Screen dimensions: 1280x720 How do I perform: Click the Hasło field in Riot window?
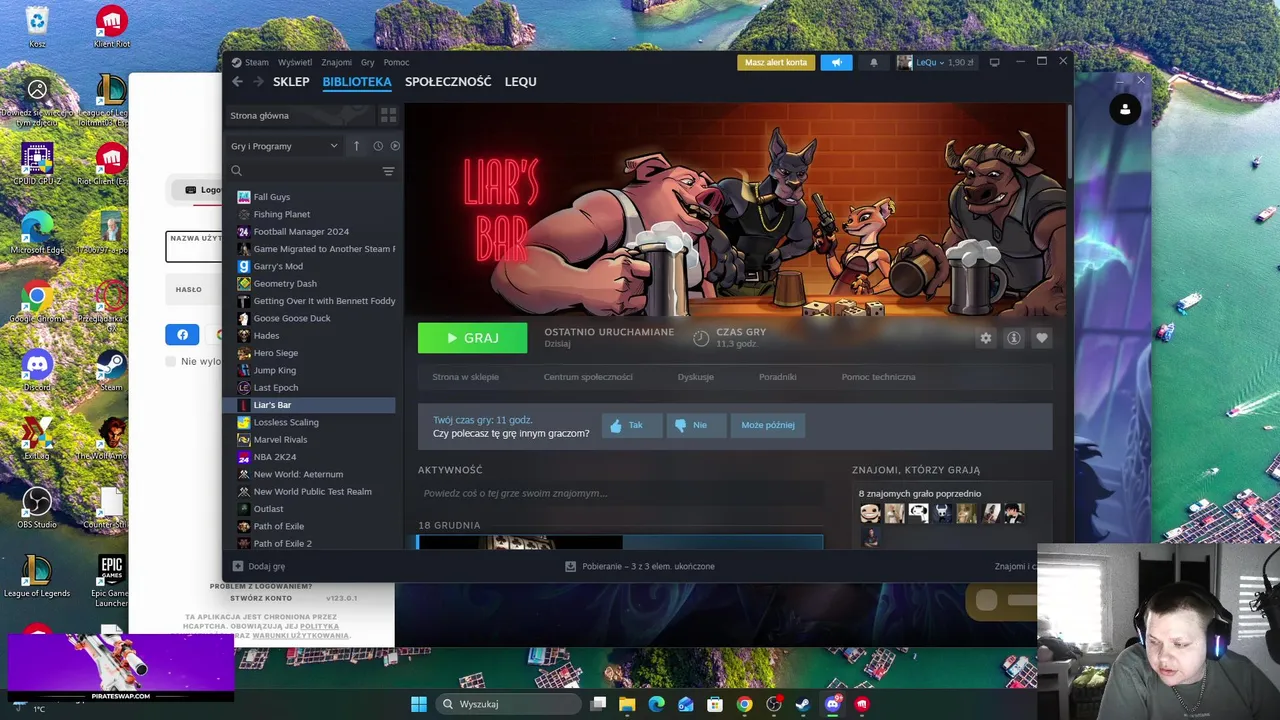coord(195,290)
